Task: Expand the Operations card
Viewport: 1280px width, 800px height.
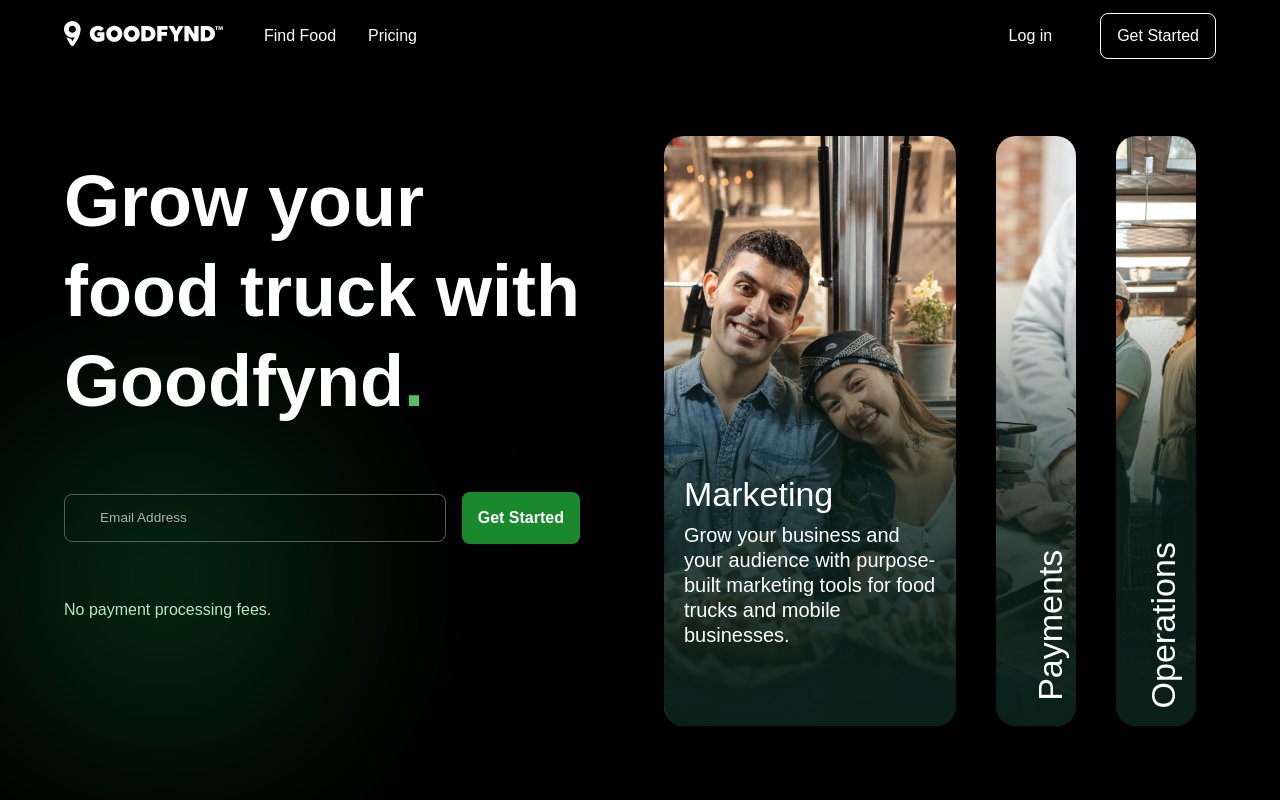Action: point(1156,431)
